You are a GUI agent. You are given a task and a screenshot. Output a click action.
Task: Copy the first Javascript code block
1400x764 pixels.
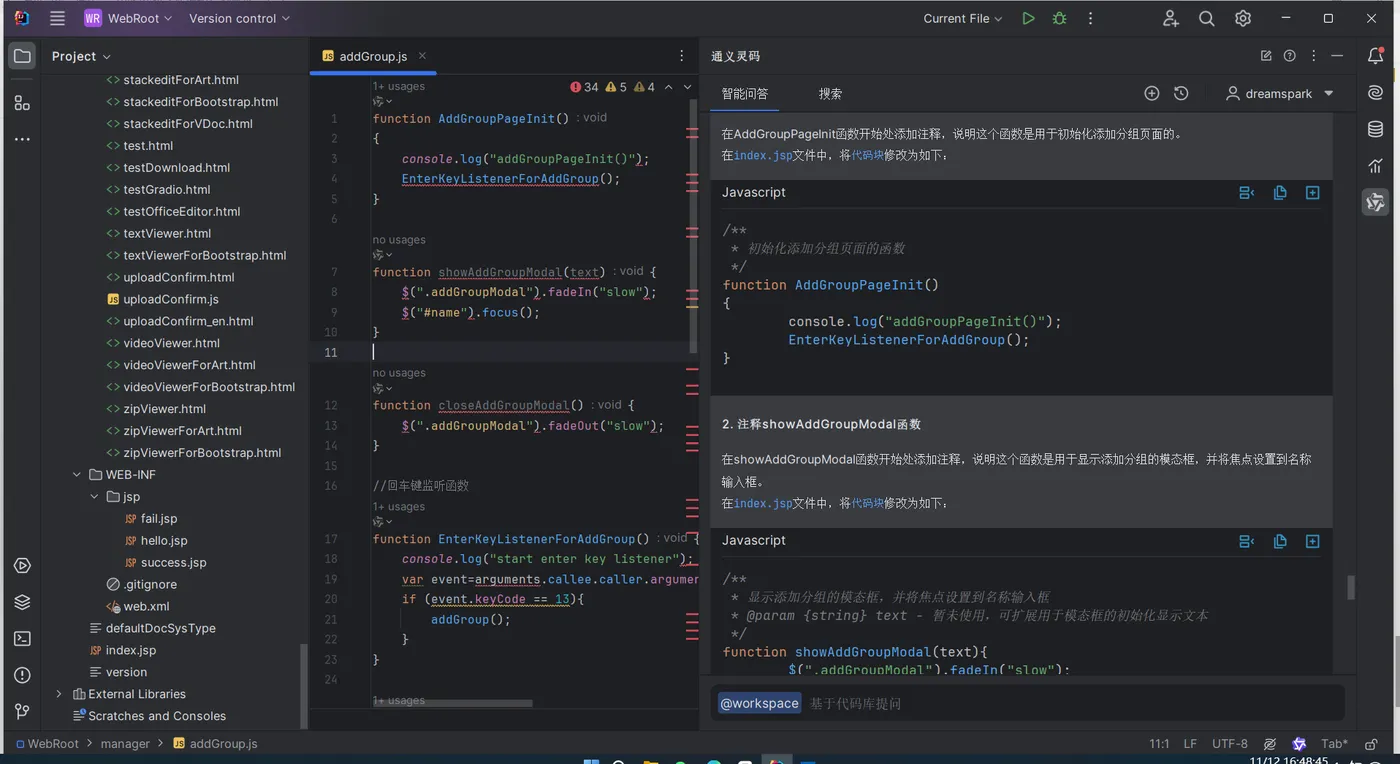1280,192
